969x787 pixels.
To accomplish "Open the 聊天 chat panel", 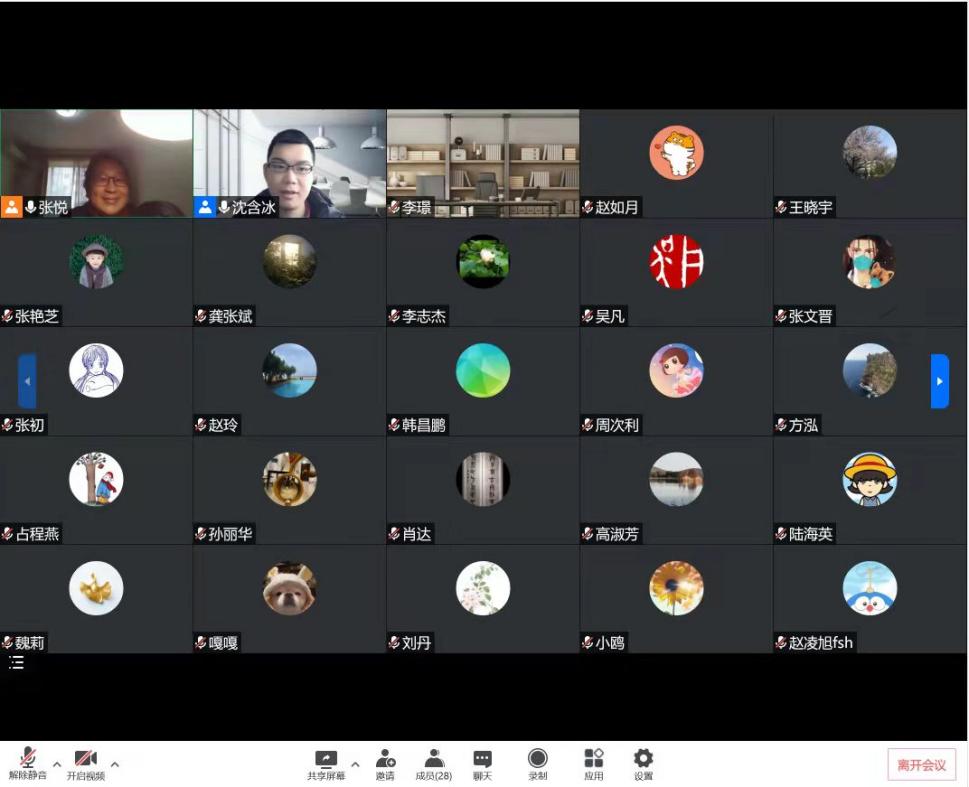I will pyautogui.click(x=482, y=763).
